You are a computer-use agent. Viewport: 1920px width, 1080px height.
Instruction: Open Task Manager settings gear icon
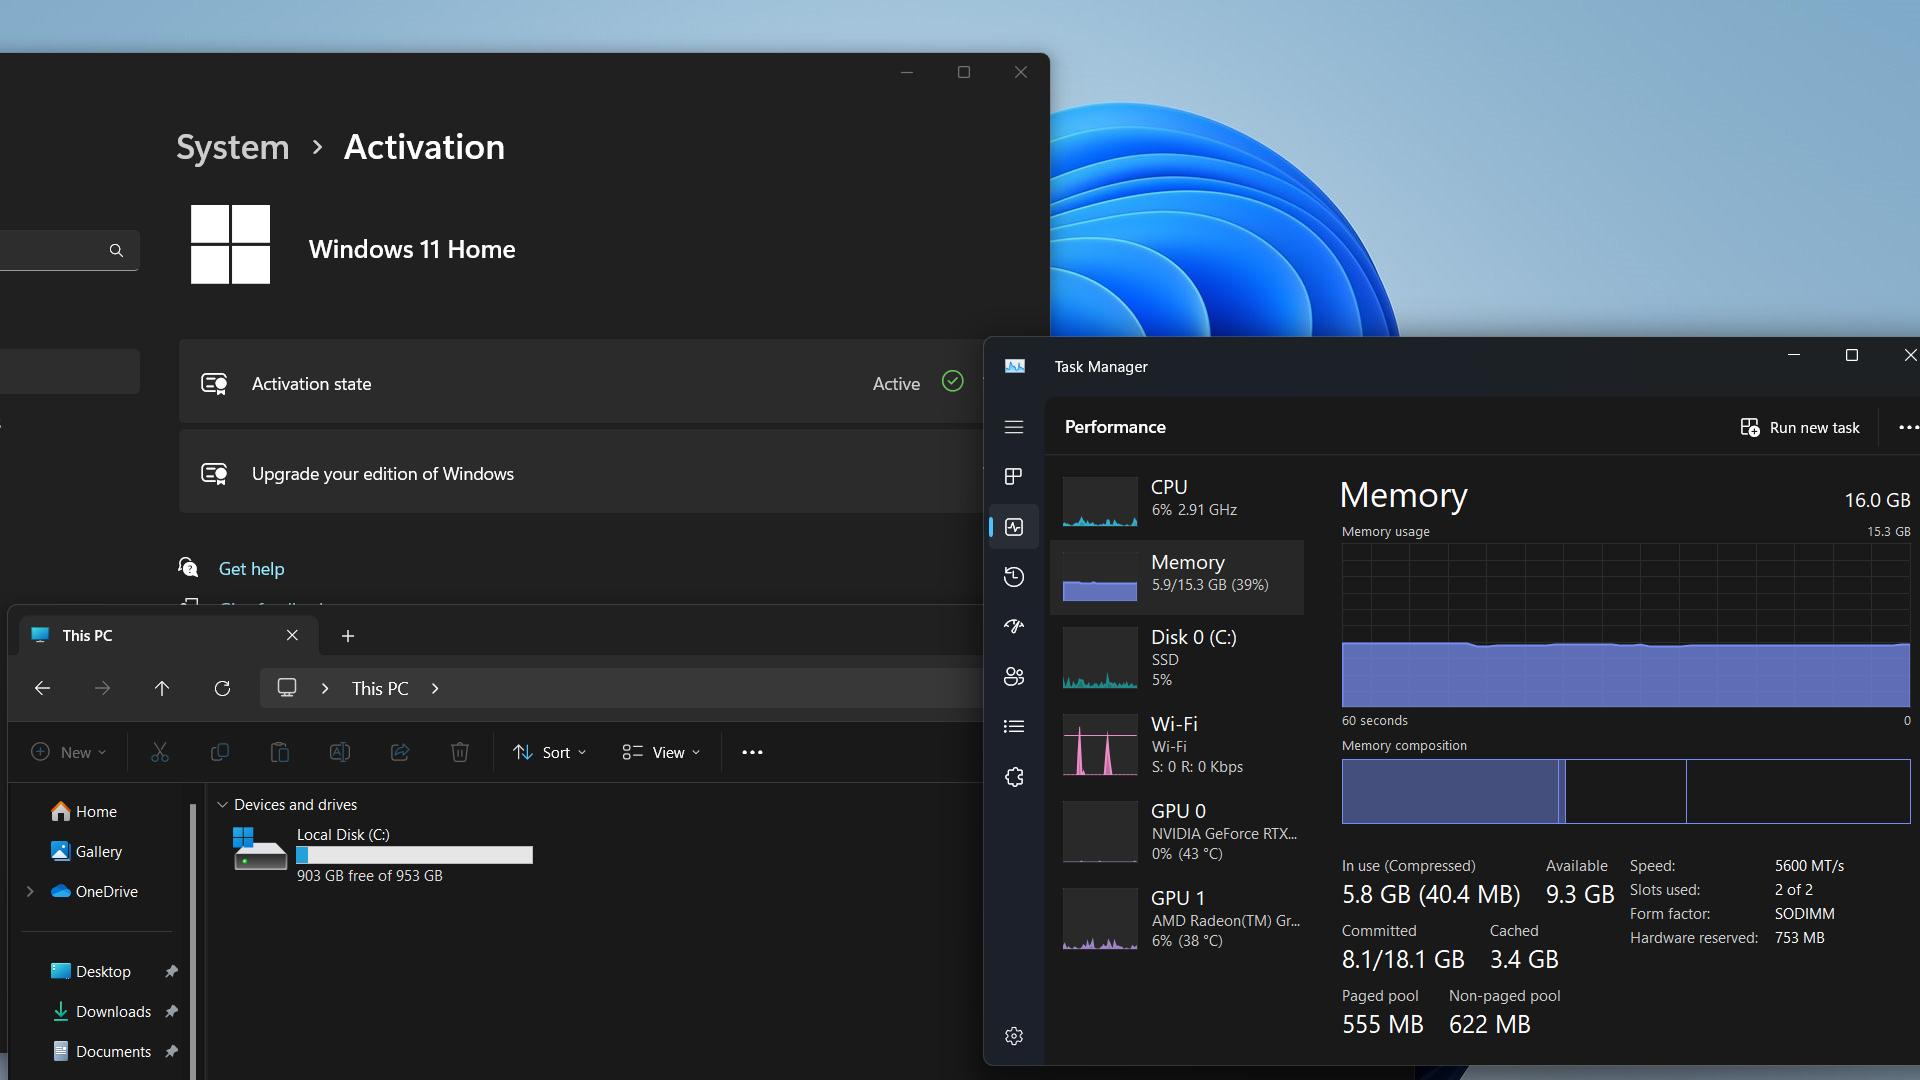pyautogui.click(x=1013, y=1036)
